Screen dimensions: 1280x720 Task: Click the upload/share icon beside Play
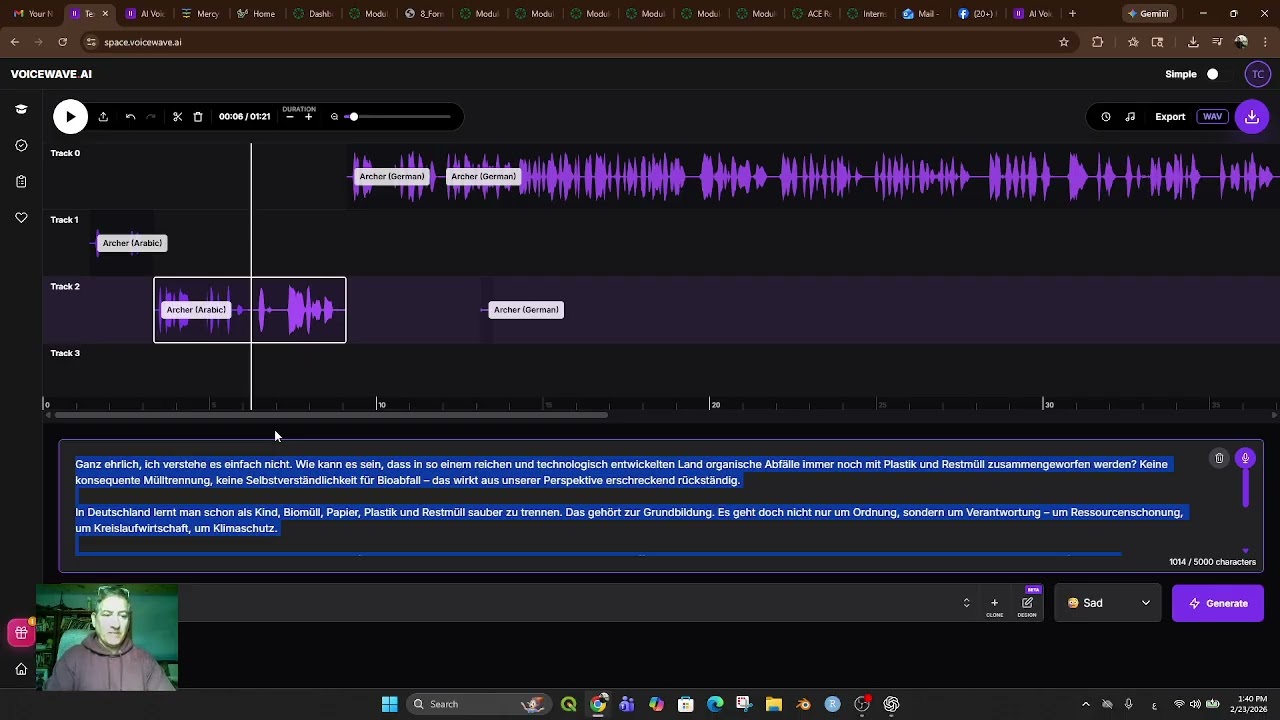[x=103, y=117]
